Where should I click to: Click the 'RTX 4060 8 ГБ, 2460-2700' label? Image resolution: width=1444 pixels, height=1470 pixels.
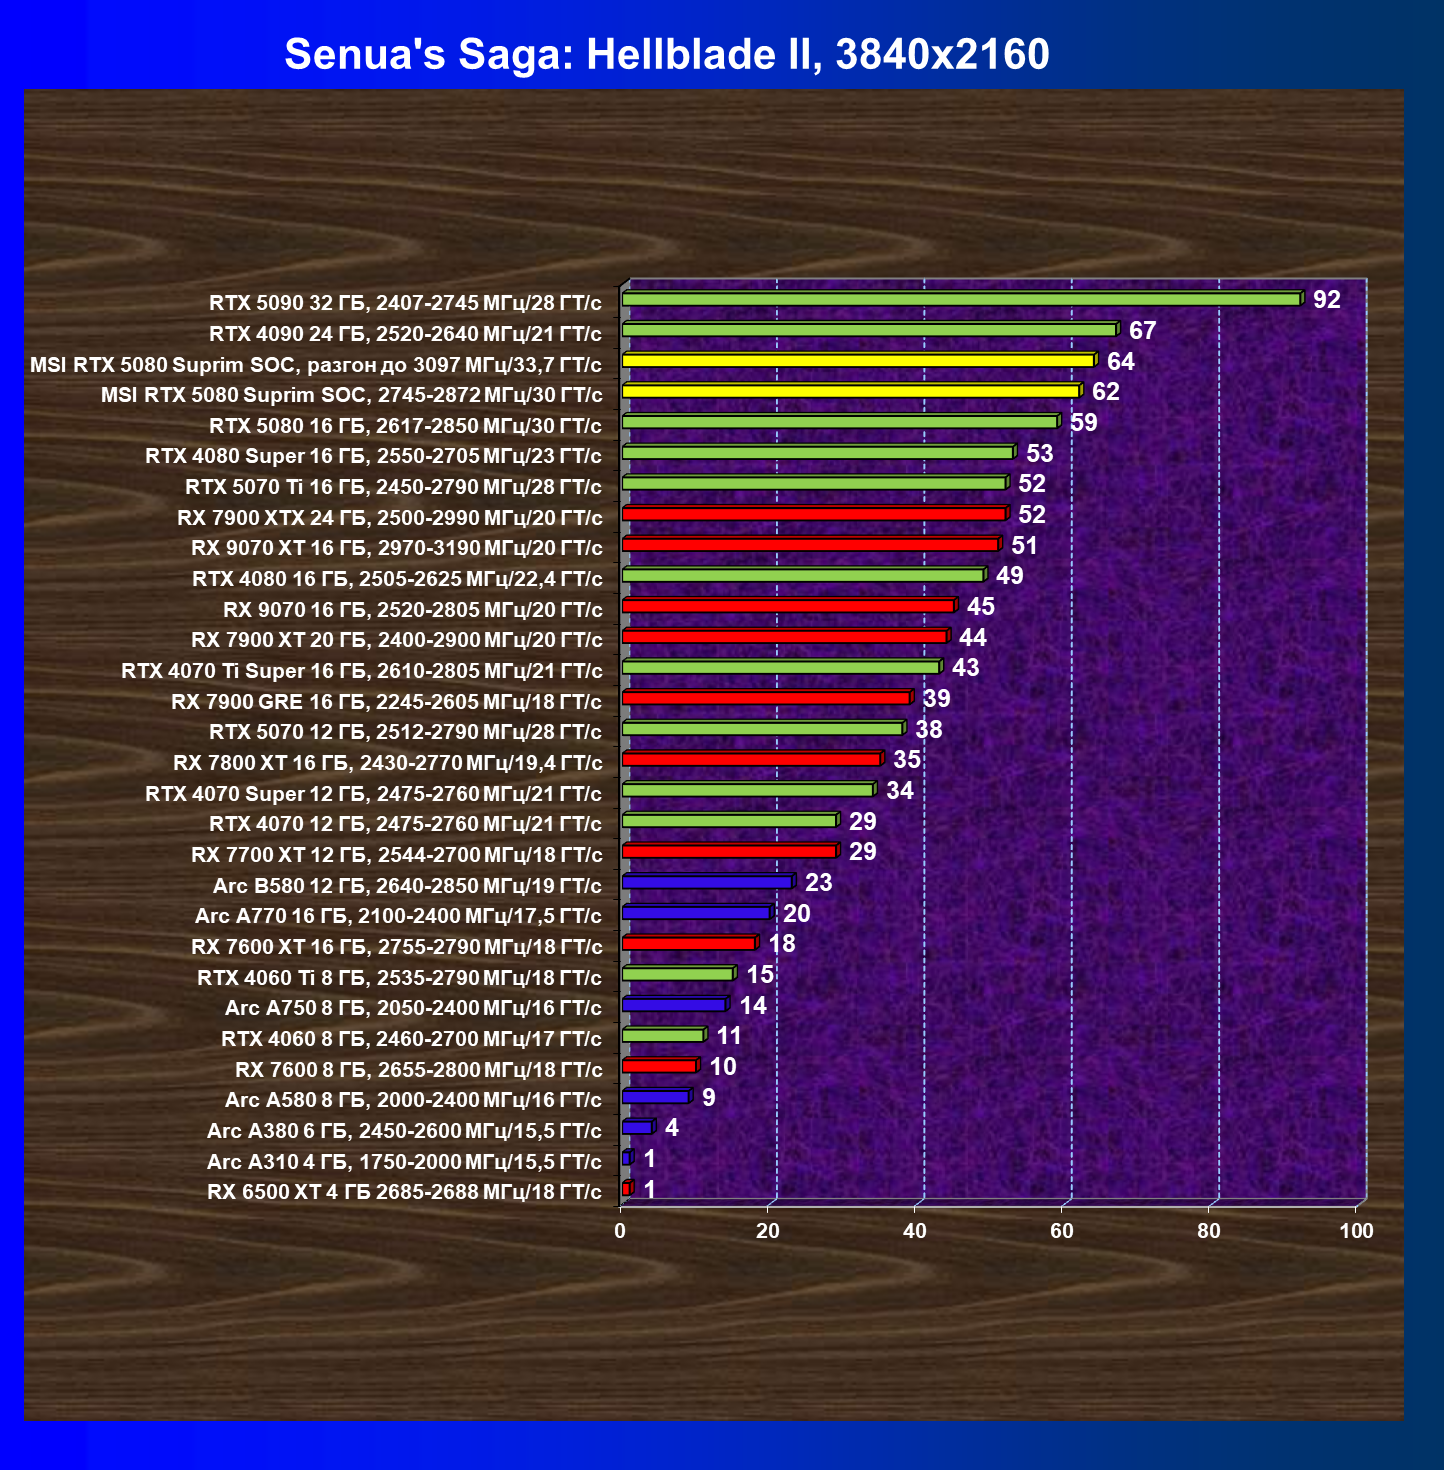pos(411,1039)
